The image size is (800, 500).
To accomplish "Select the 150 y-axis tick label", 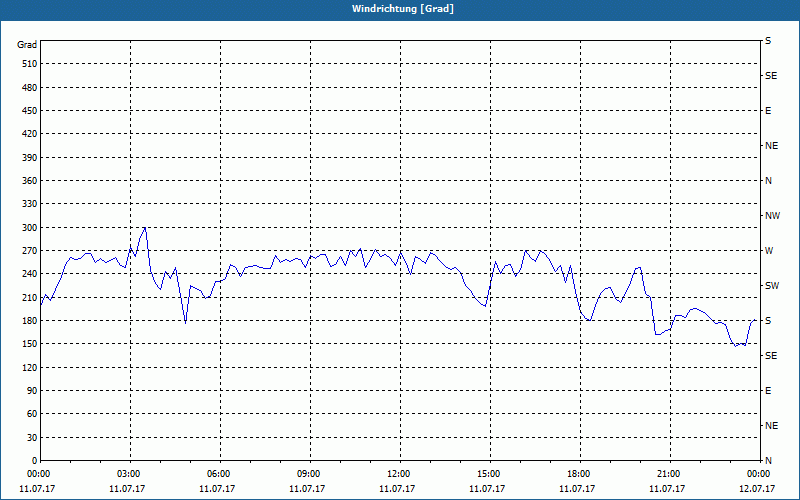I will pos(29,344).
